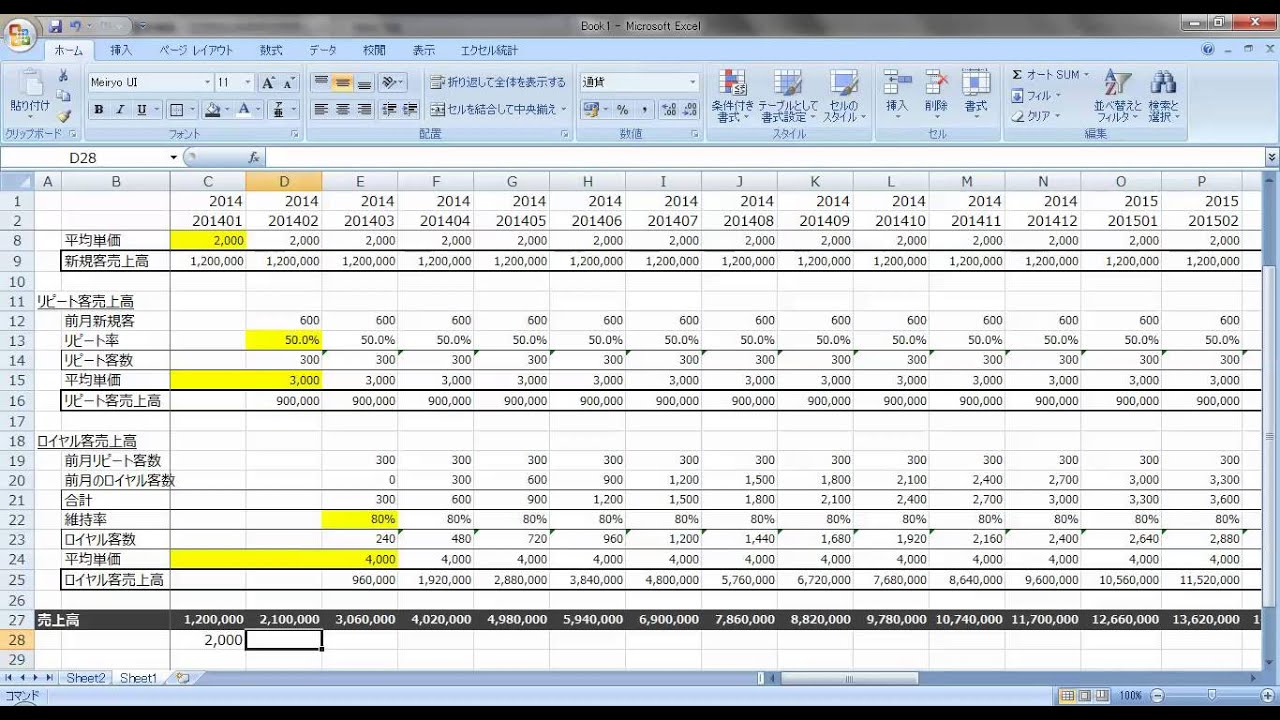Open the AutoSum (オート SUM) dropdown arrow
Image resolution: width=1280 pixels, height=720 pixels.
coord(1086,75)
